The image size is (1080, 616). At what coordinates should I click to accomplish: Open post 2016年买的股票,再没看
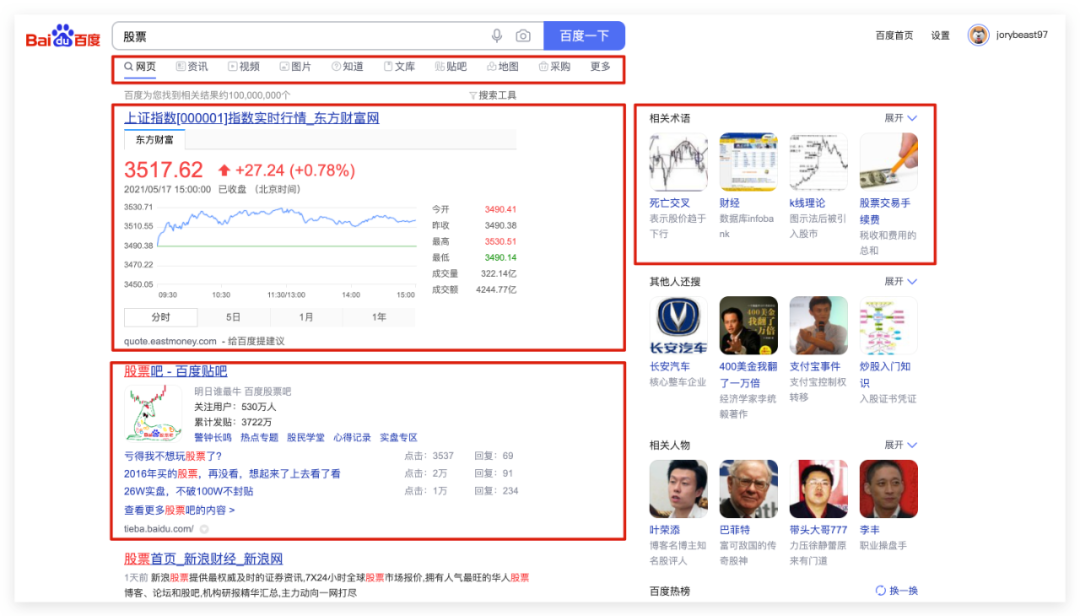232,474
